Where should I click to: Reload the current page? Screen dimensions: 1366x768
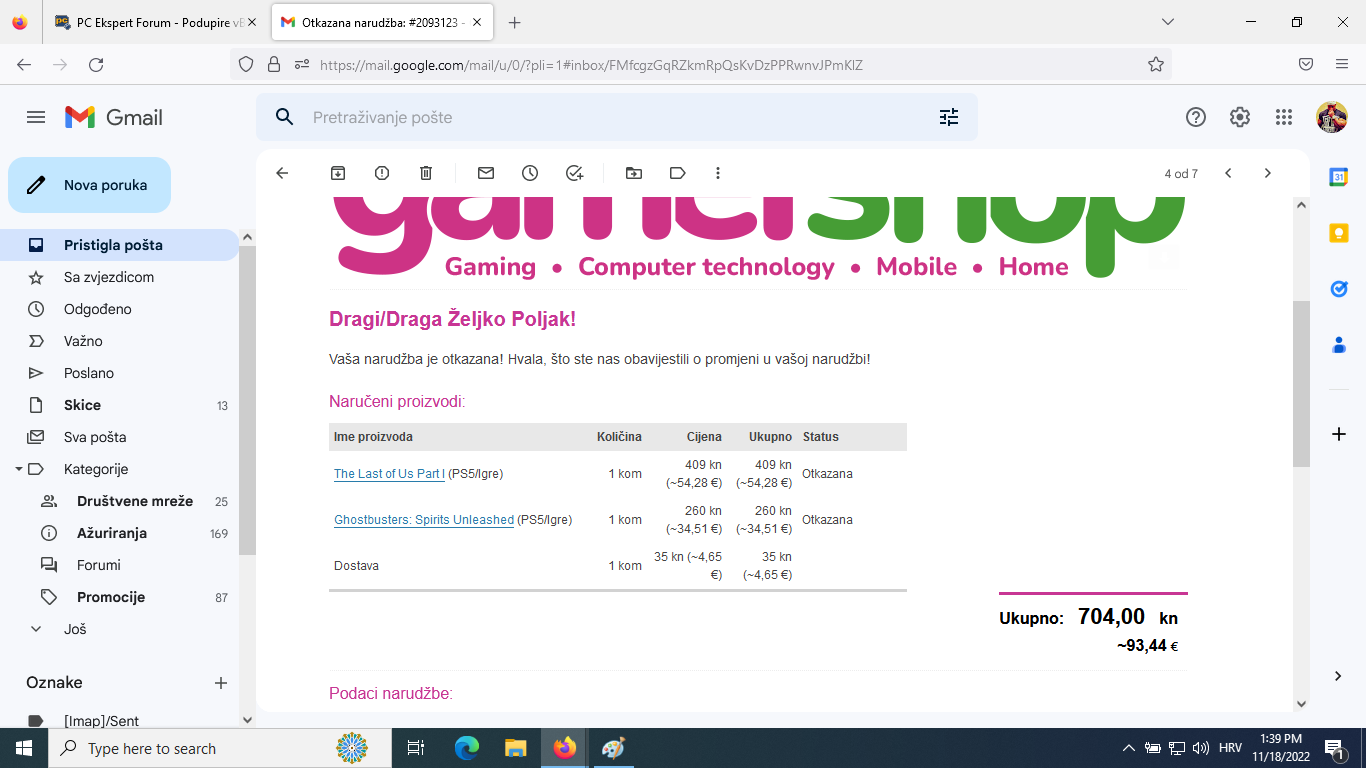point(96,64)
